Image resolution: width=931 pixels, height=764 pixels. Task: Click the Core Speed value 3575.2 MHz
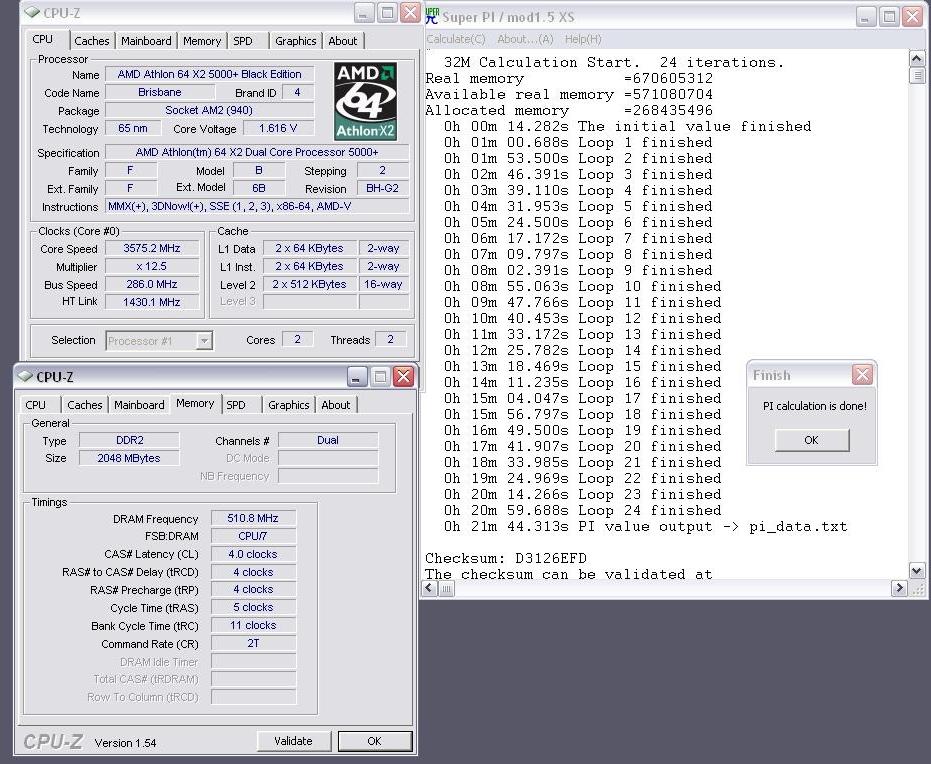point(152,248)
